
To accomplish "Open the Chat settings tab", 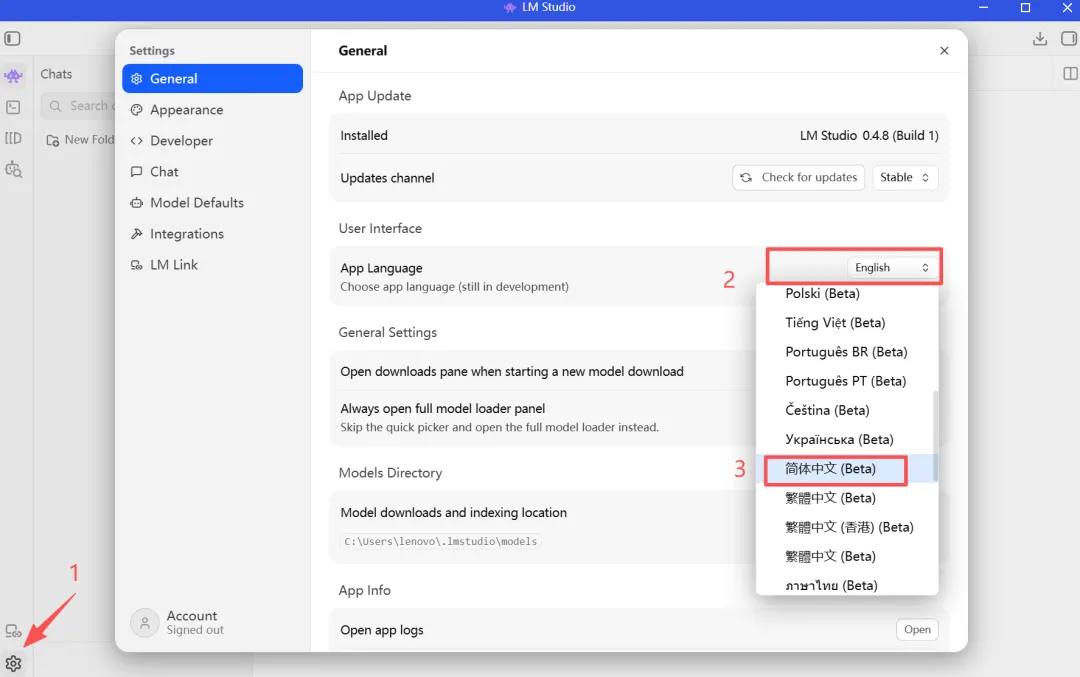I will pos(212,171).
